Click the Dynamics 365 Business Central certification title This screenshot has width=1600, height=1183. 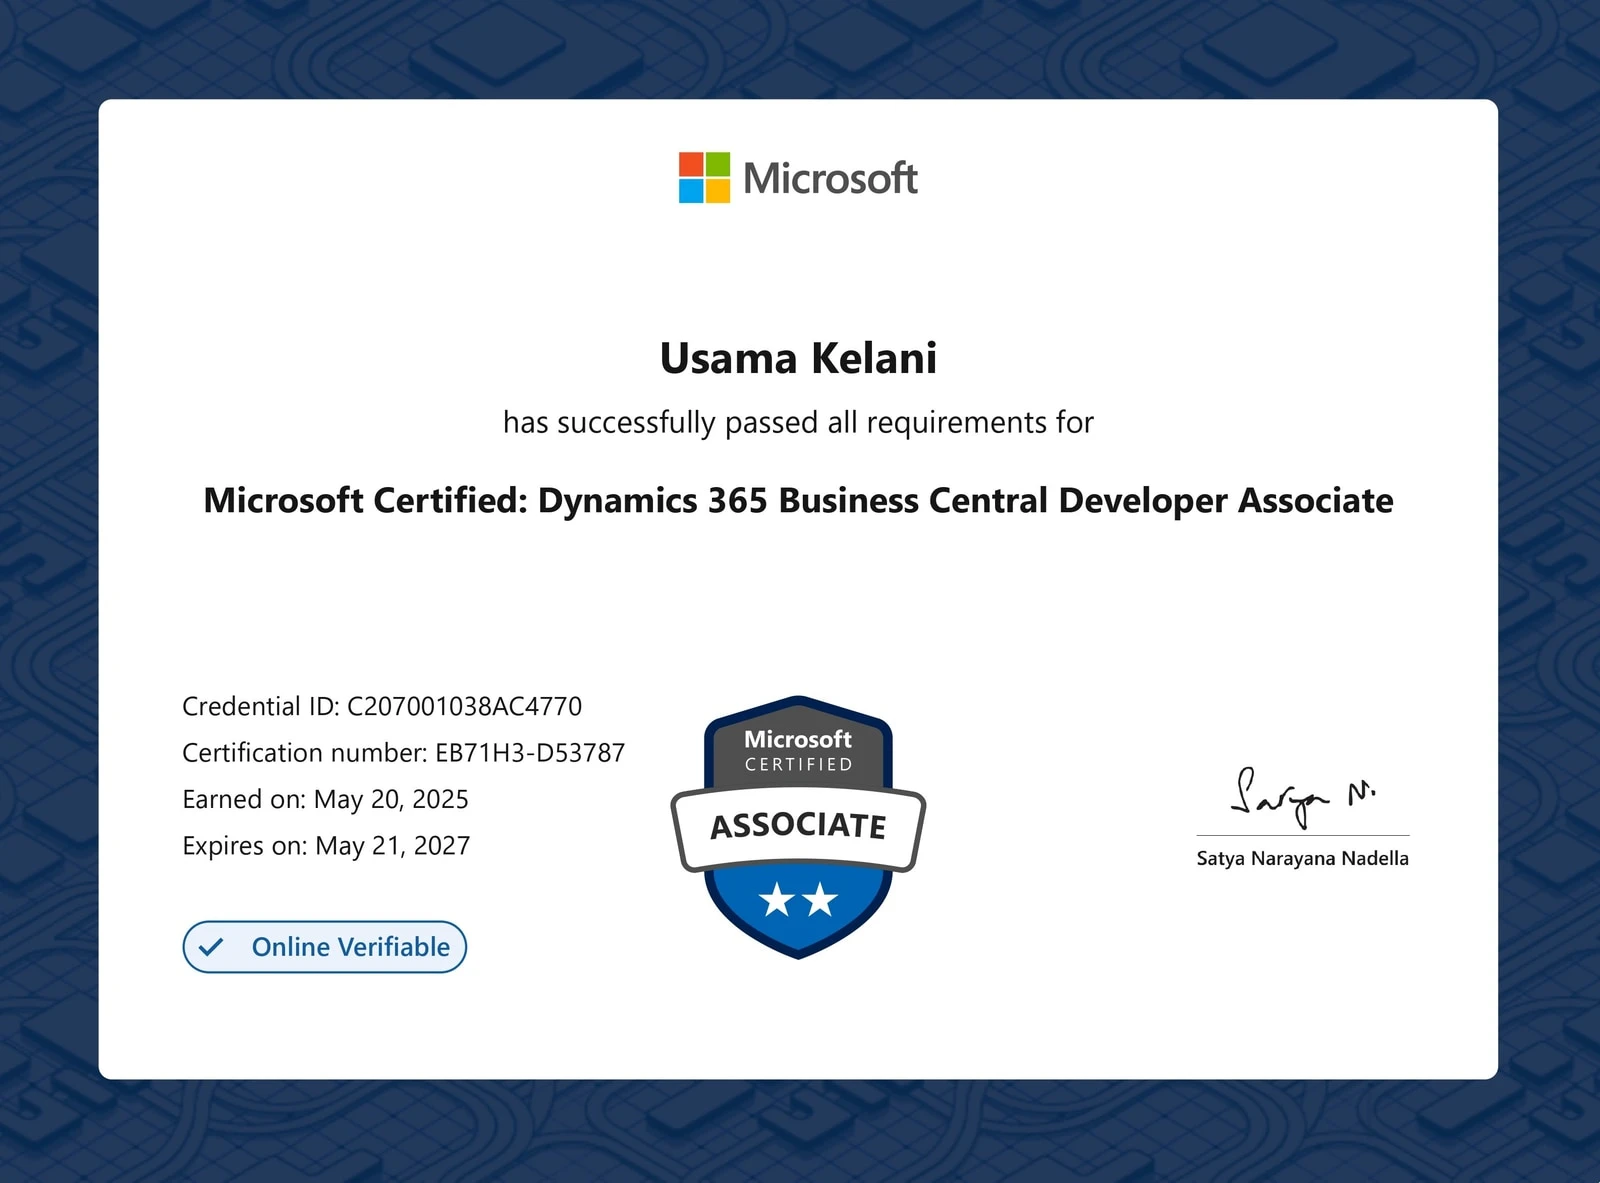click(798, 500)
